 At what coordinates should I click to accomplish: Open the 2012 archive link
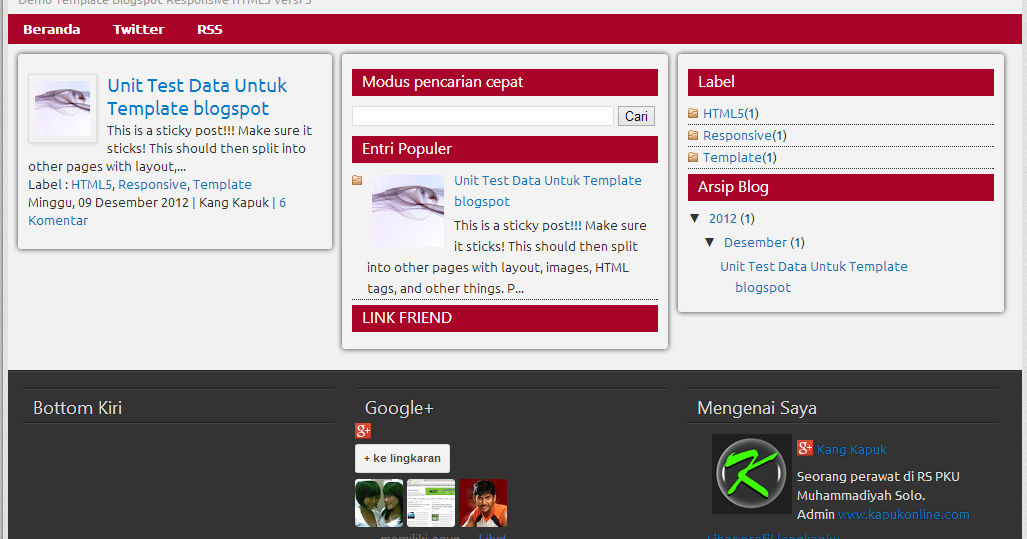tap(722, 219)
